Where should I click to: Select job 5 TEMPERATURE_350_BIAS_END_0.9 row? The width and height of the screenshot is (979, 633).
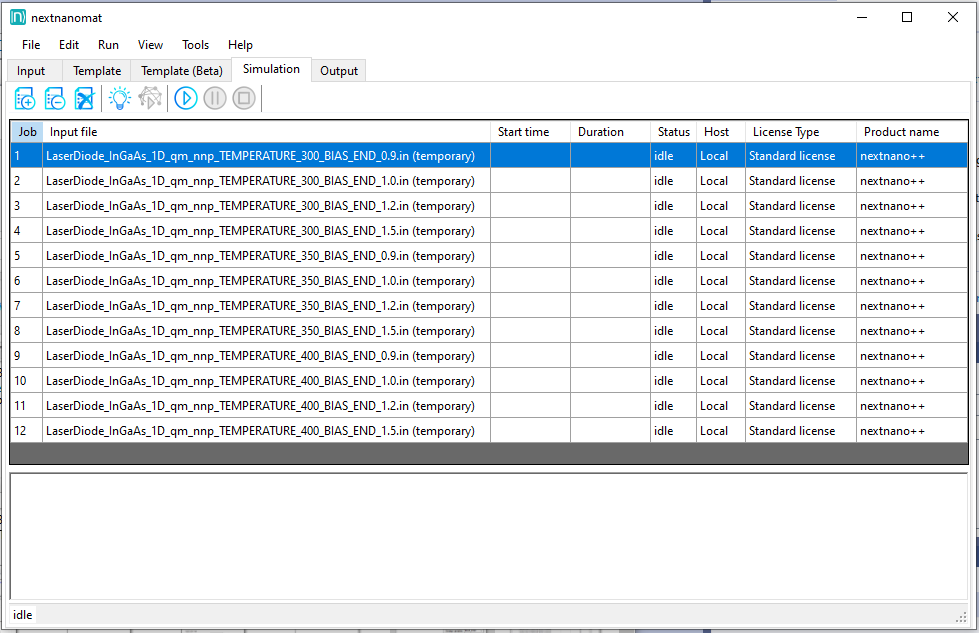click(260, 256)
